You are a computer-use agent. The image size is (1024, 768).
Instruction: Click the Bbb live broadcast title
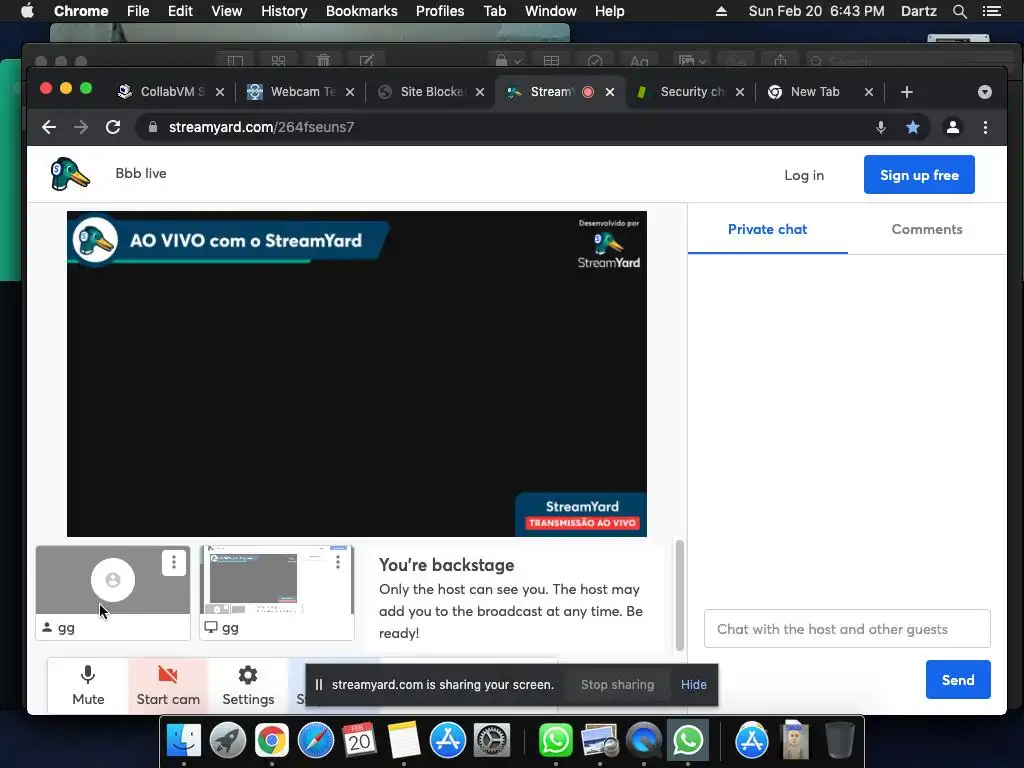[141, 173]
